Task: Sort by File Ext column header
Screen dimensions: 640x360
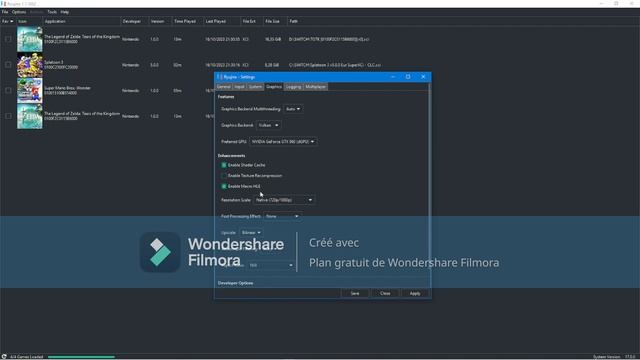Action: point(249,21)
